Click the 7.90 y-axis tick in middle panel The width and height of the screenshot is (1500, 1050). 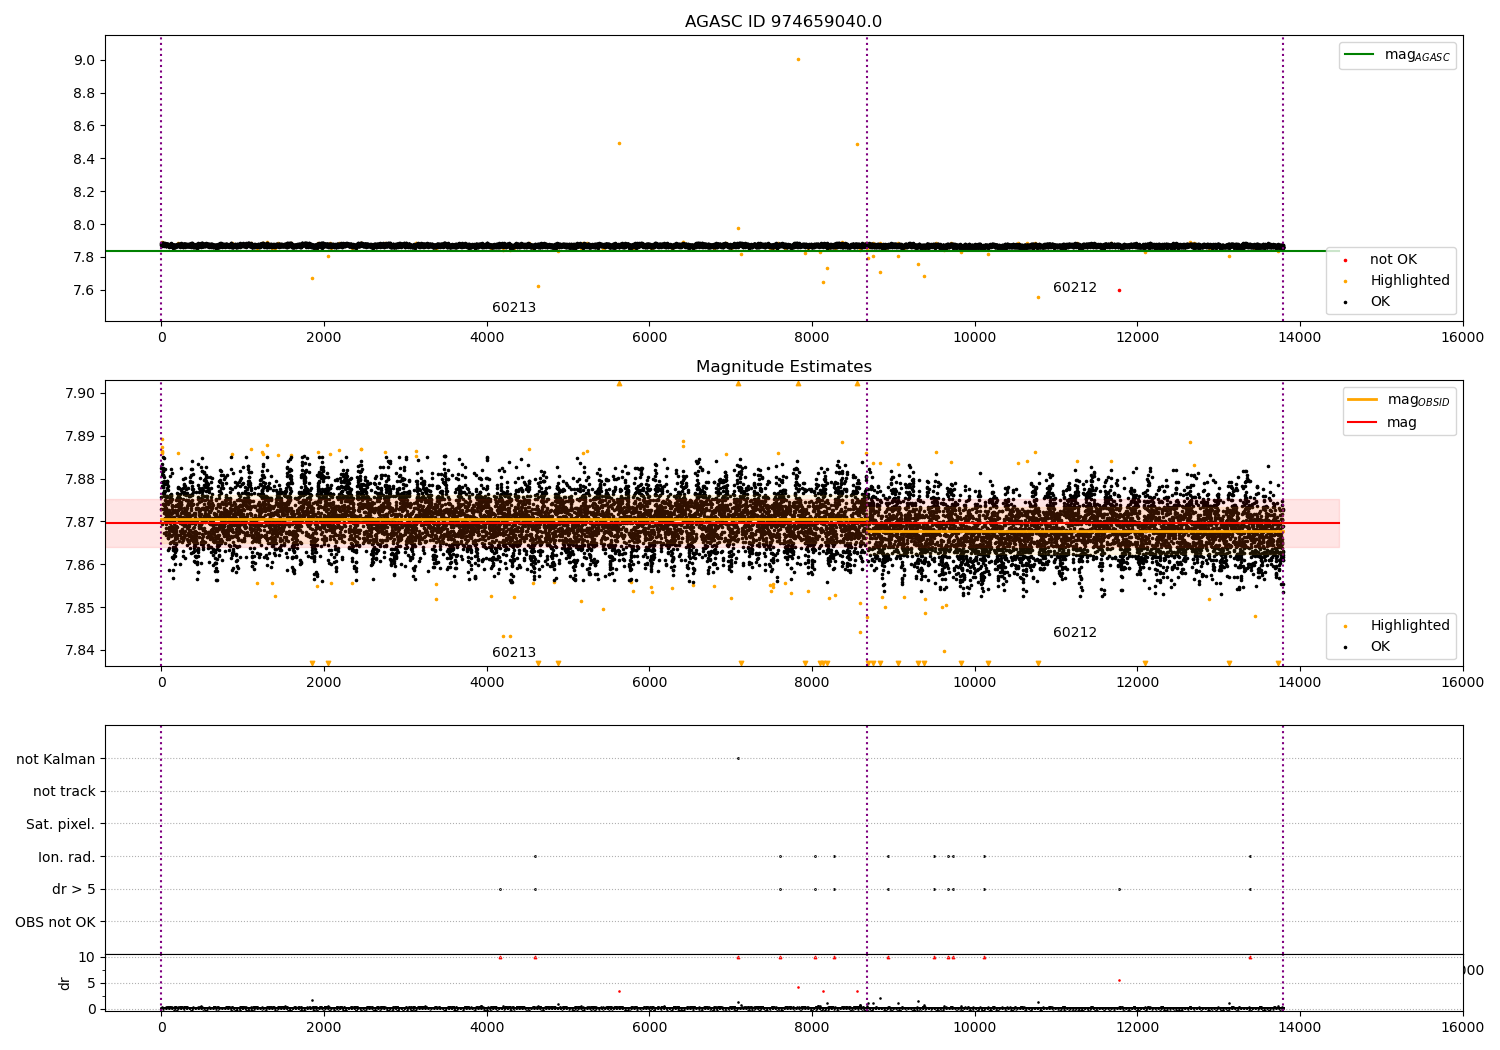click(x=81, y=393)
